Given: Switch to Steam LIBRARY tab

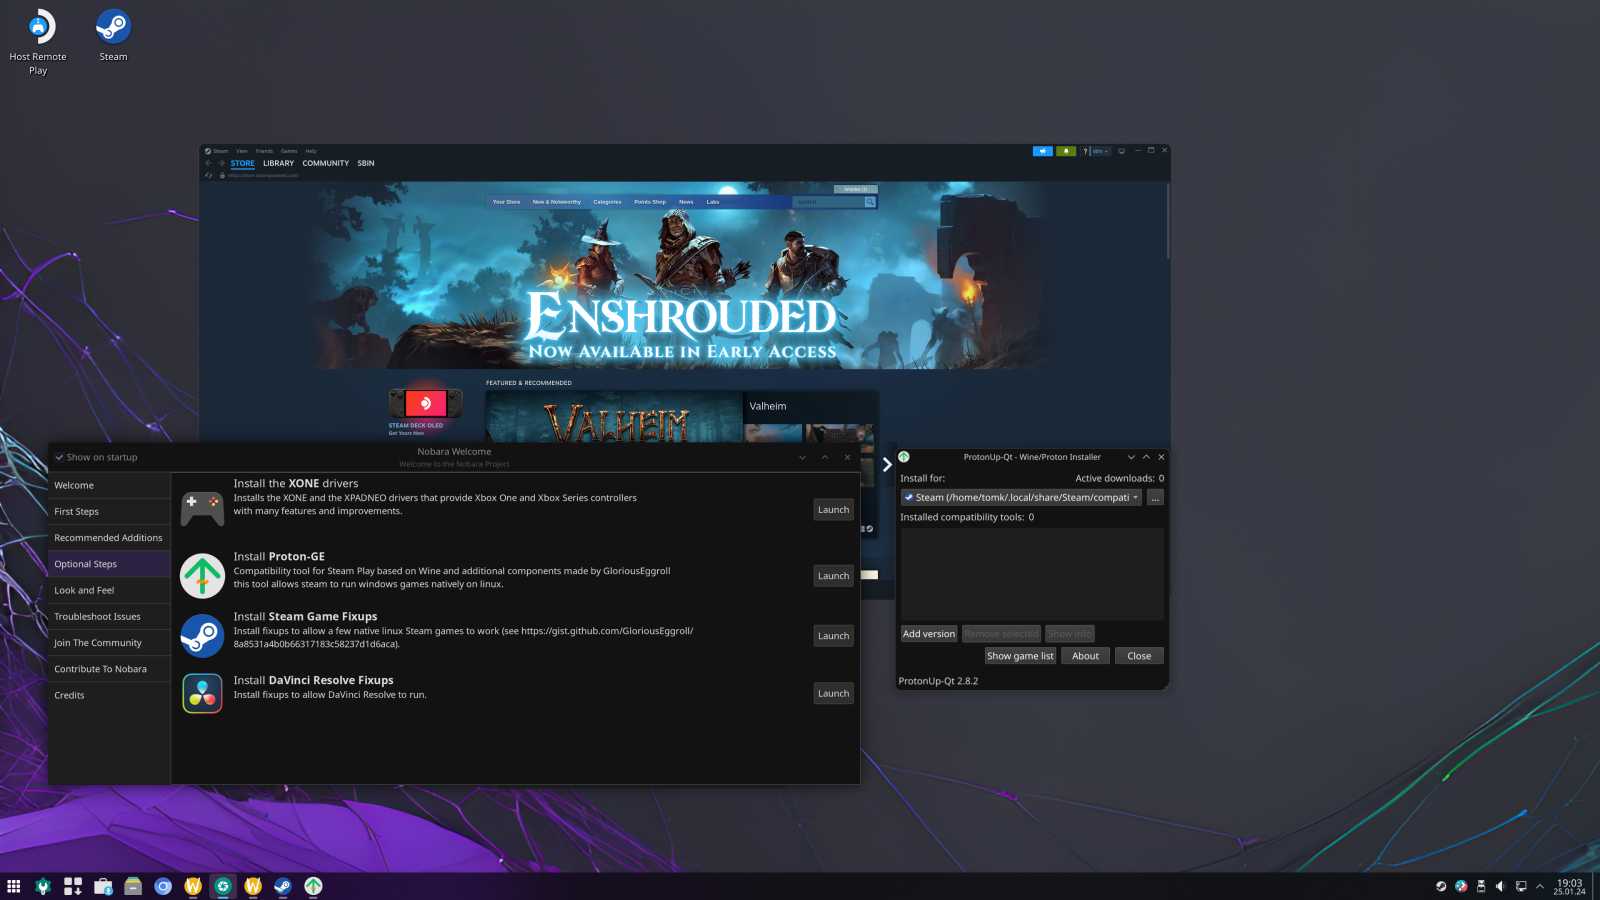Looking at the screenshot, I should click(278, 163).
